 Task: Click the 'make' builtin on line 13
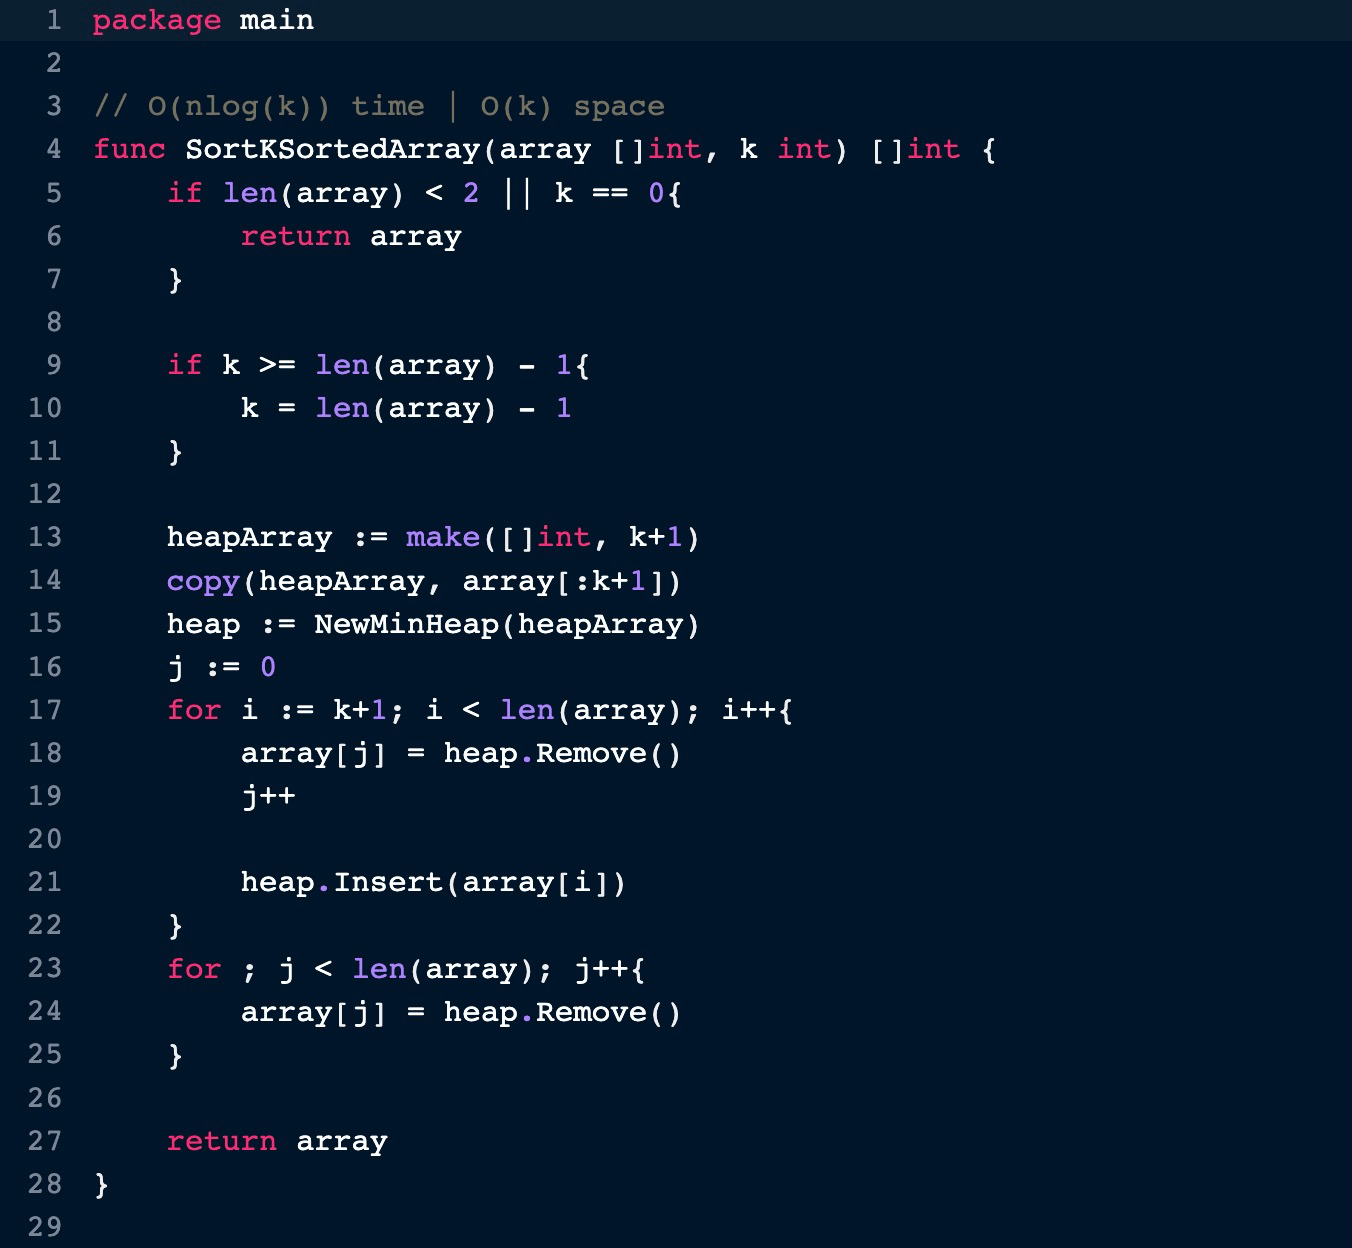coord(442,537)
